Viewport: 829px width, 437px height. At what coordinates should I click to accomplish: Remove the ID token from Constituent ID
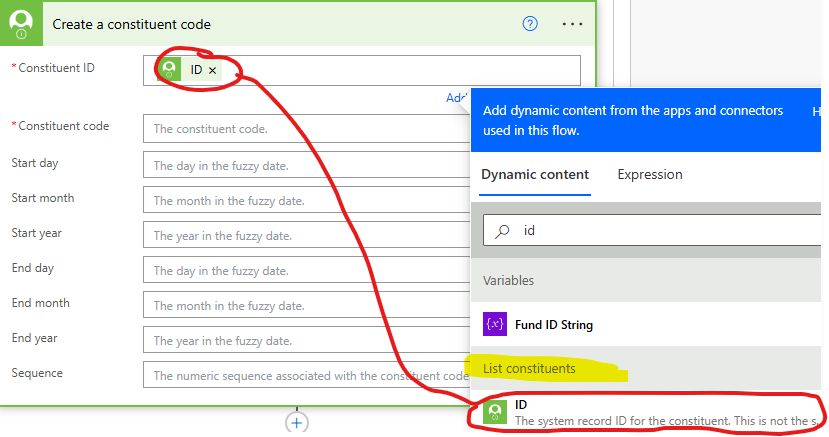[x=212, y=70]
